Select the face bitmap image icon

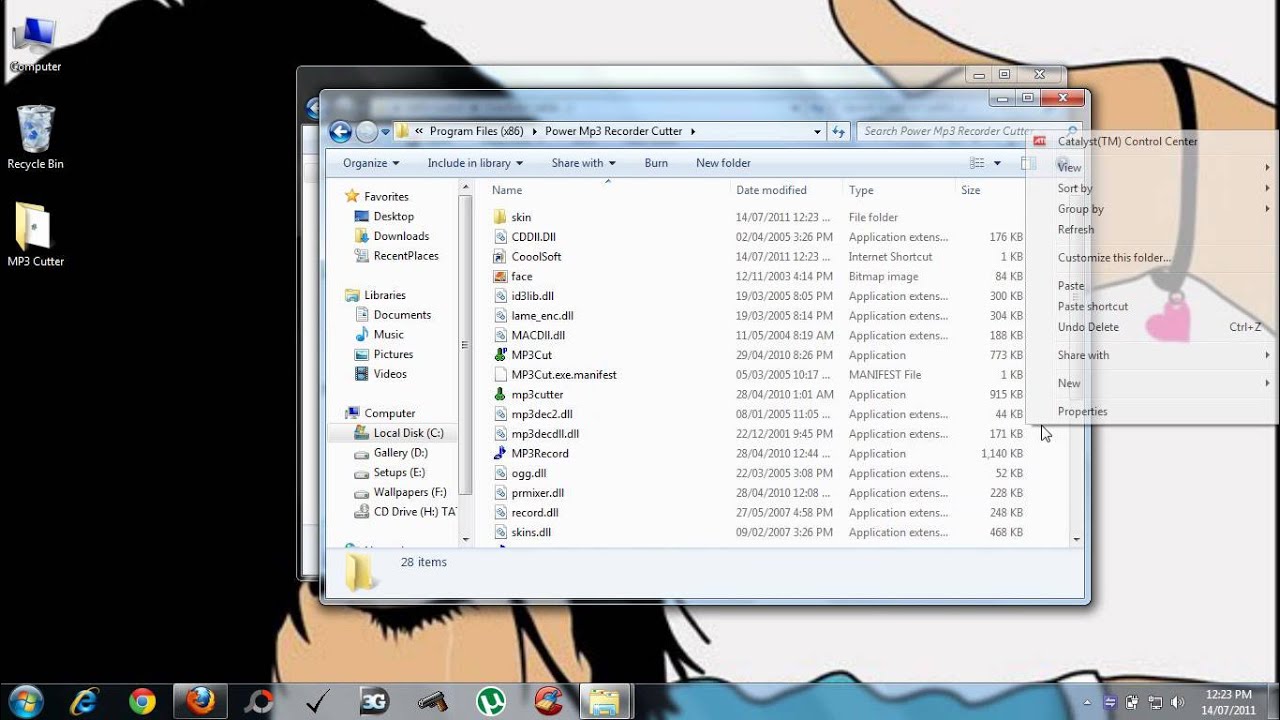(x=501, y=276)
